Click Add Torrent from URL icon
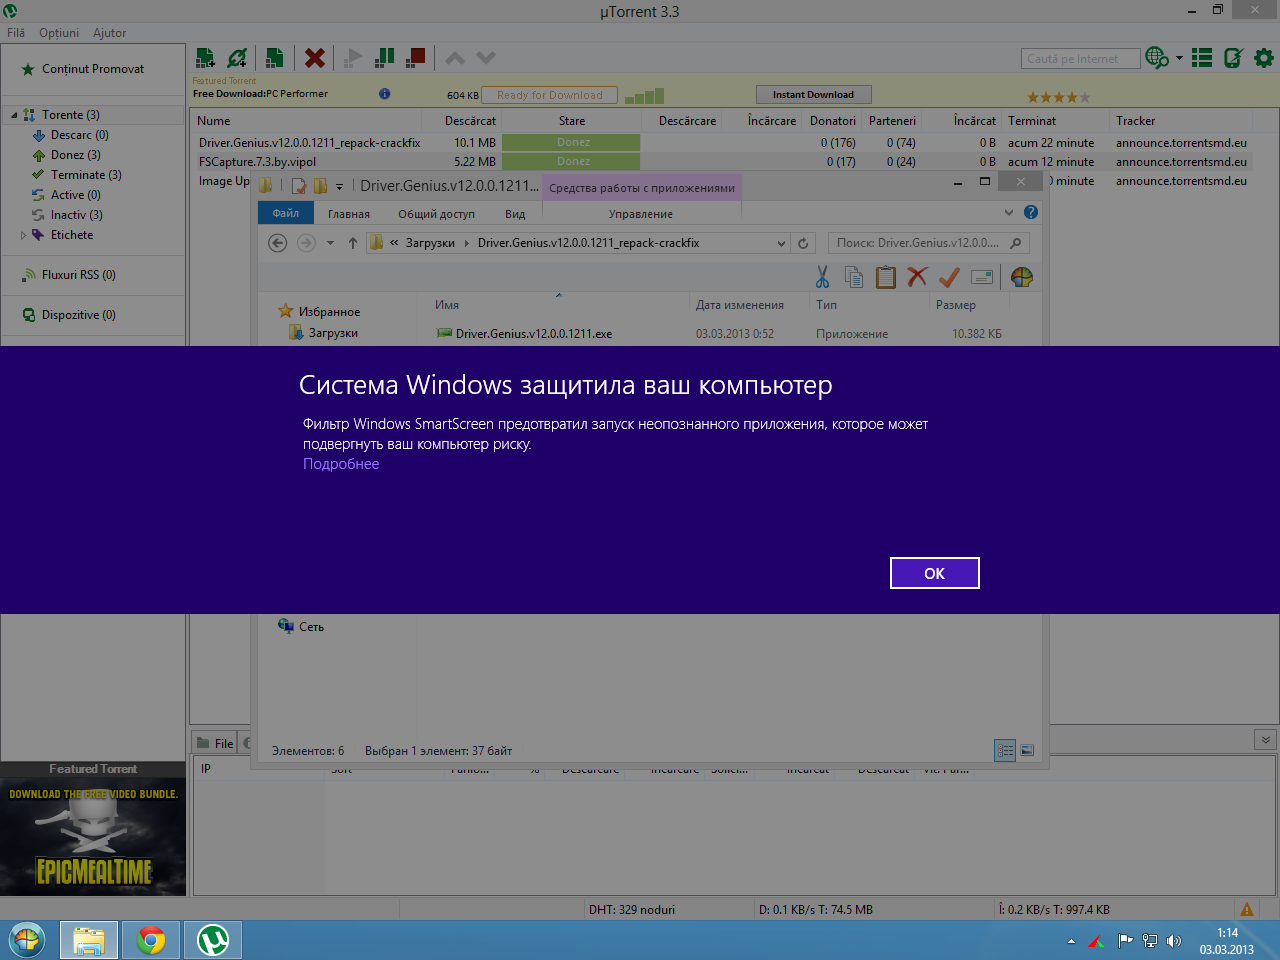This screenshot has width=1280, height=960. click(x=237, y=58)
